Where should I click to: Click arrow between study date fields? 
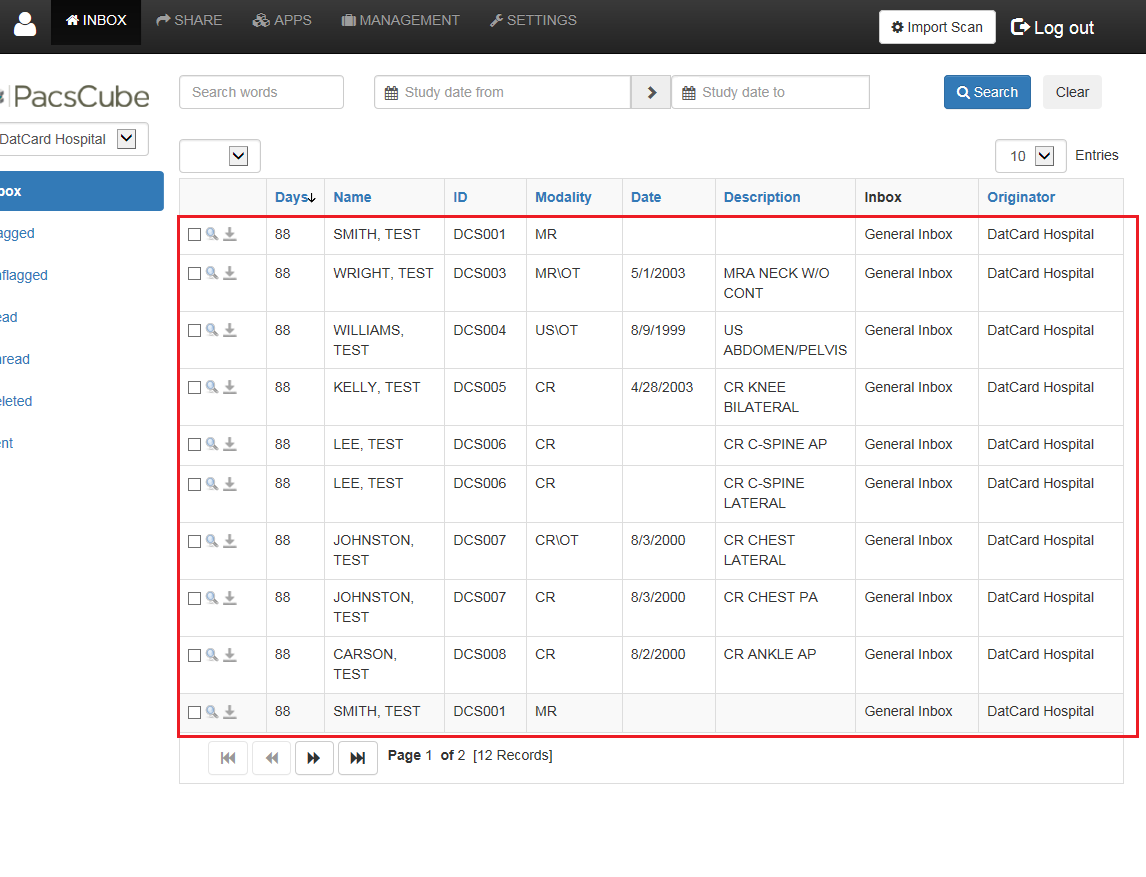[x=651, y=92]
